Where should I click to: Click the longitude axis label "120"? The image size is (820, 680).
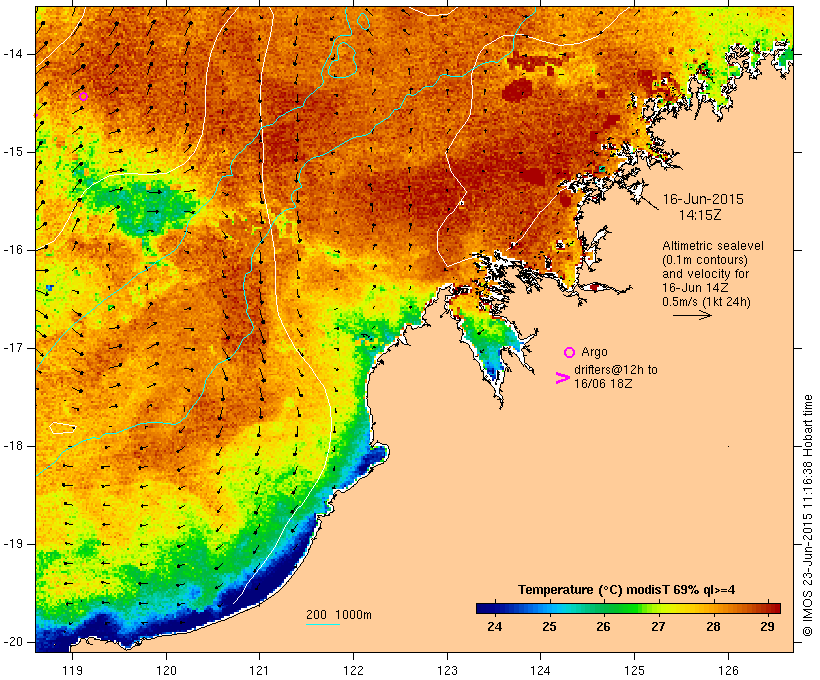(x=166, y=670)
